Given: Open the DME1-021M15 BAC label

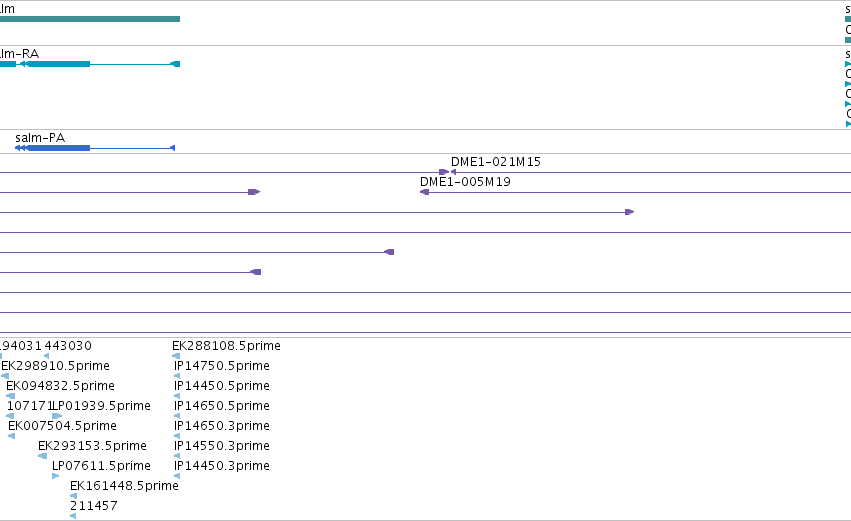Looking at the screenshot, I should click(x=496, y=162).
